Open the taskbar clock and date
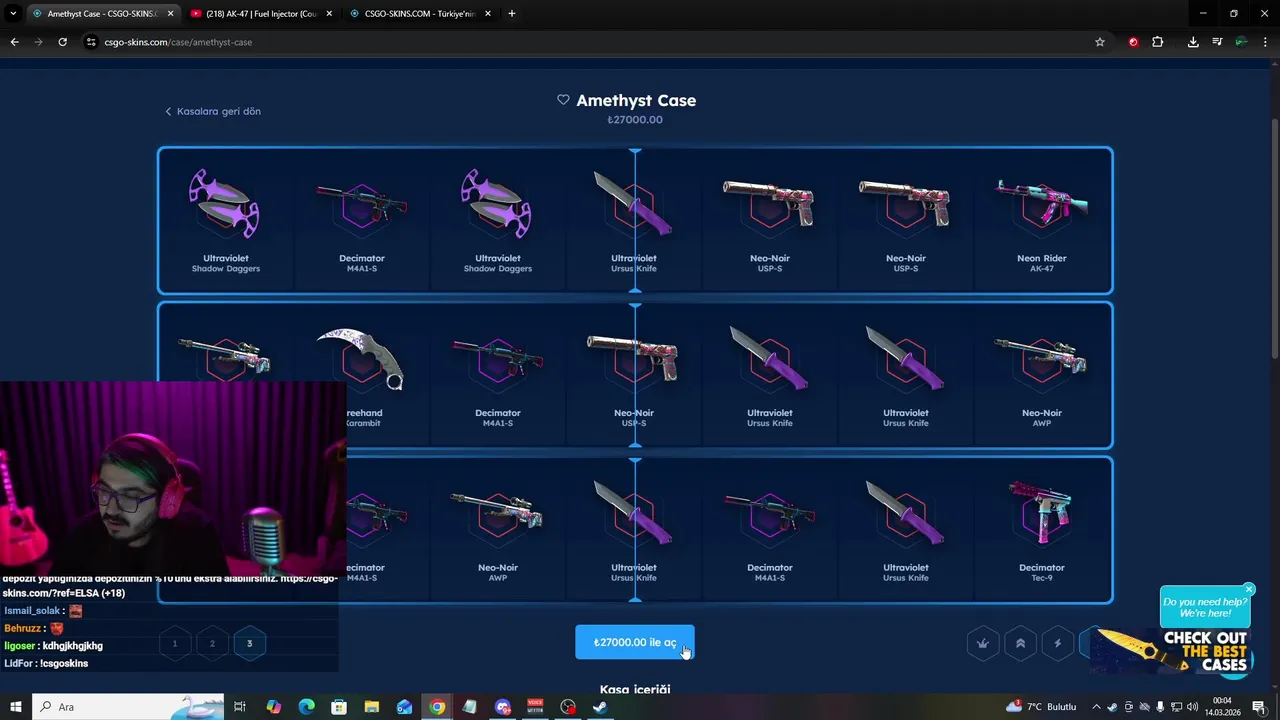Screen dimensions: 1280x720 pos(1222,707)
